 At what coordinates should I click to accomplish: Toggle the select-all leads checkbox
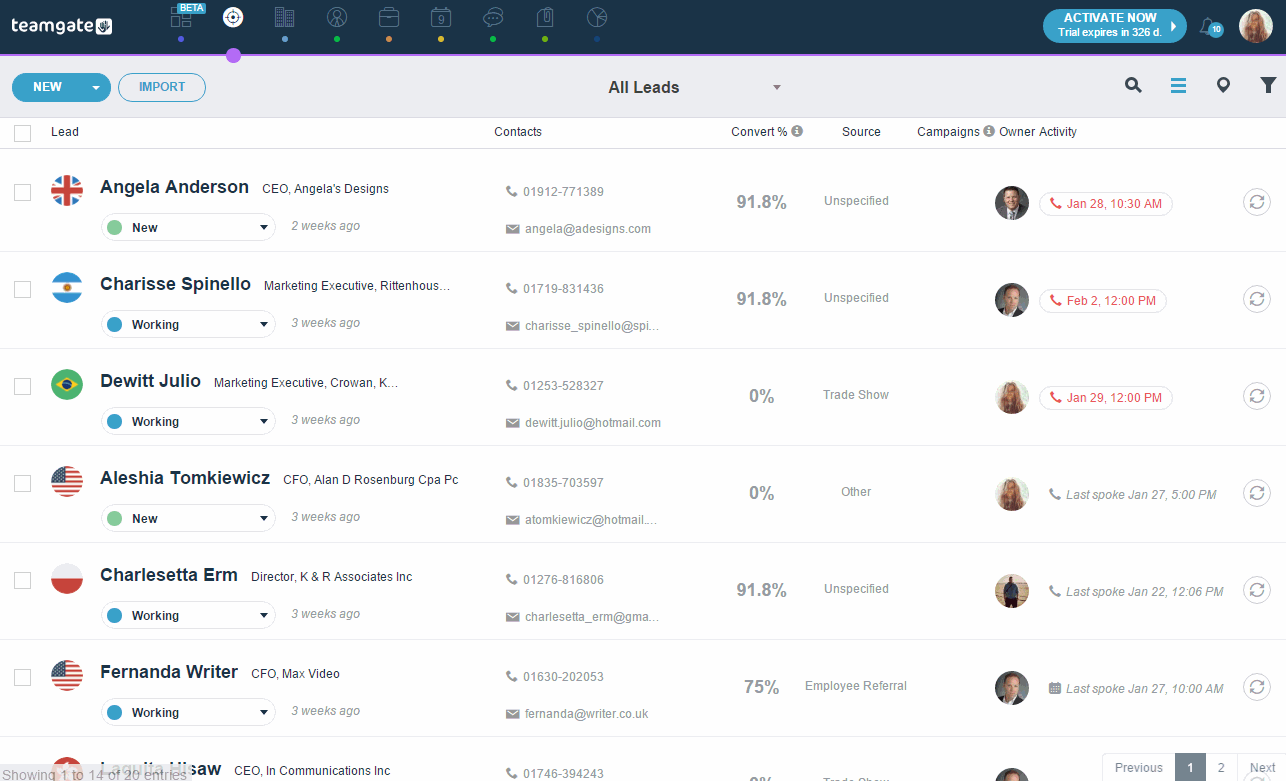pos(23,133)
